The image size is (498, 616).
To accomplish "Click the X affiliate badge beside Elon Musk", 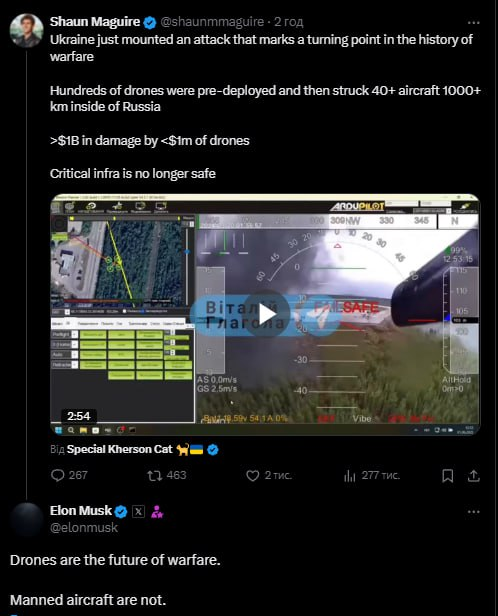I will tap(138, 512).
